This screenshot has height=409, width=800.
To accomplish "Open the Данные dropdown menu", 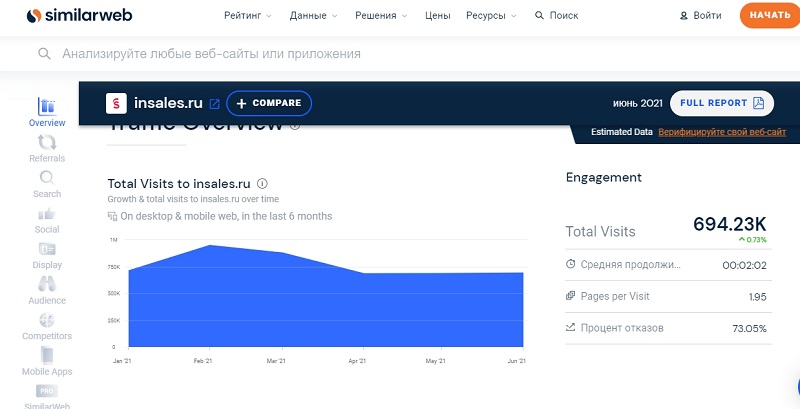I will pyautogui.click(x=313, y=16).
